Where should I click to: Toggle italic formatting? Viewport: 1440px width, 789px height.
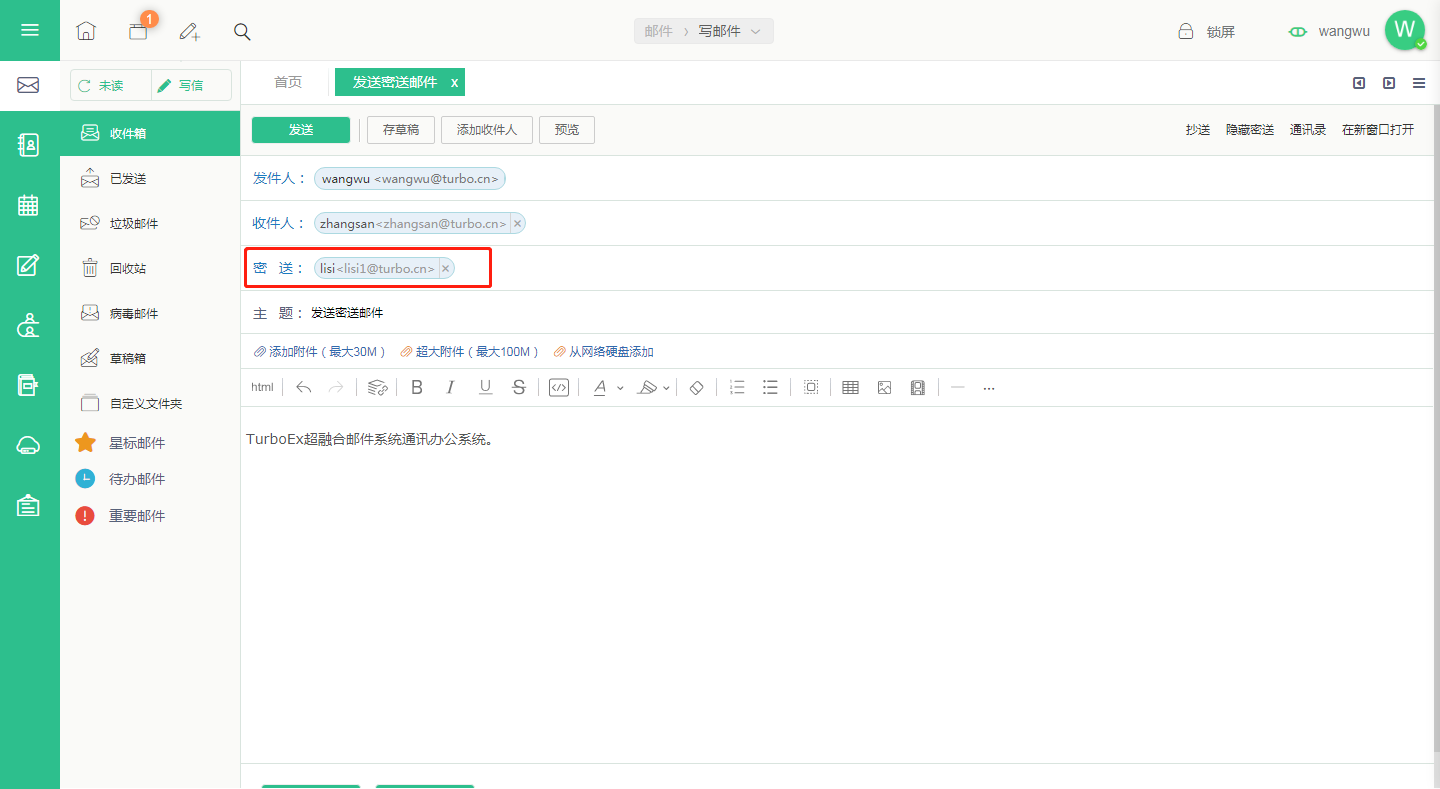click(x=450, y=387)
